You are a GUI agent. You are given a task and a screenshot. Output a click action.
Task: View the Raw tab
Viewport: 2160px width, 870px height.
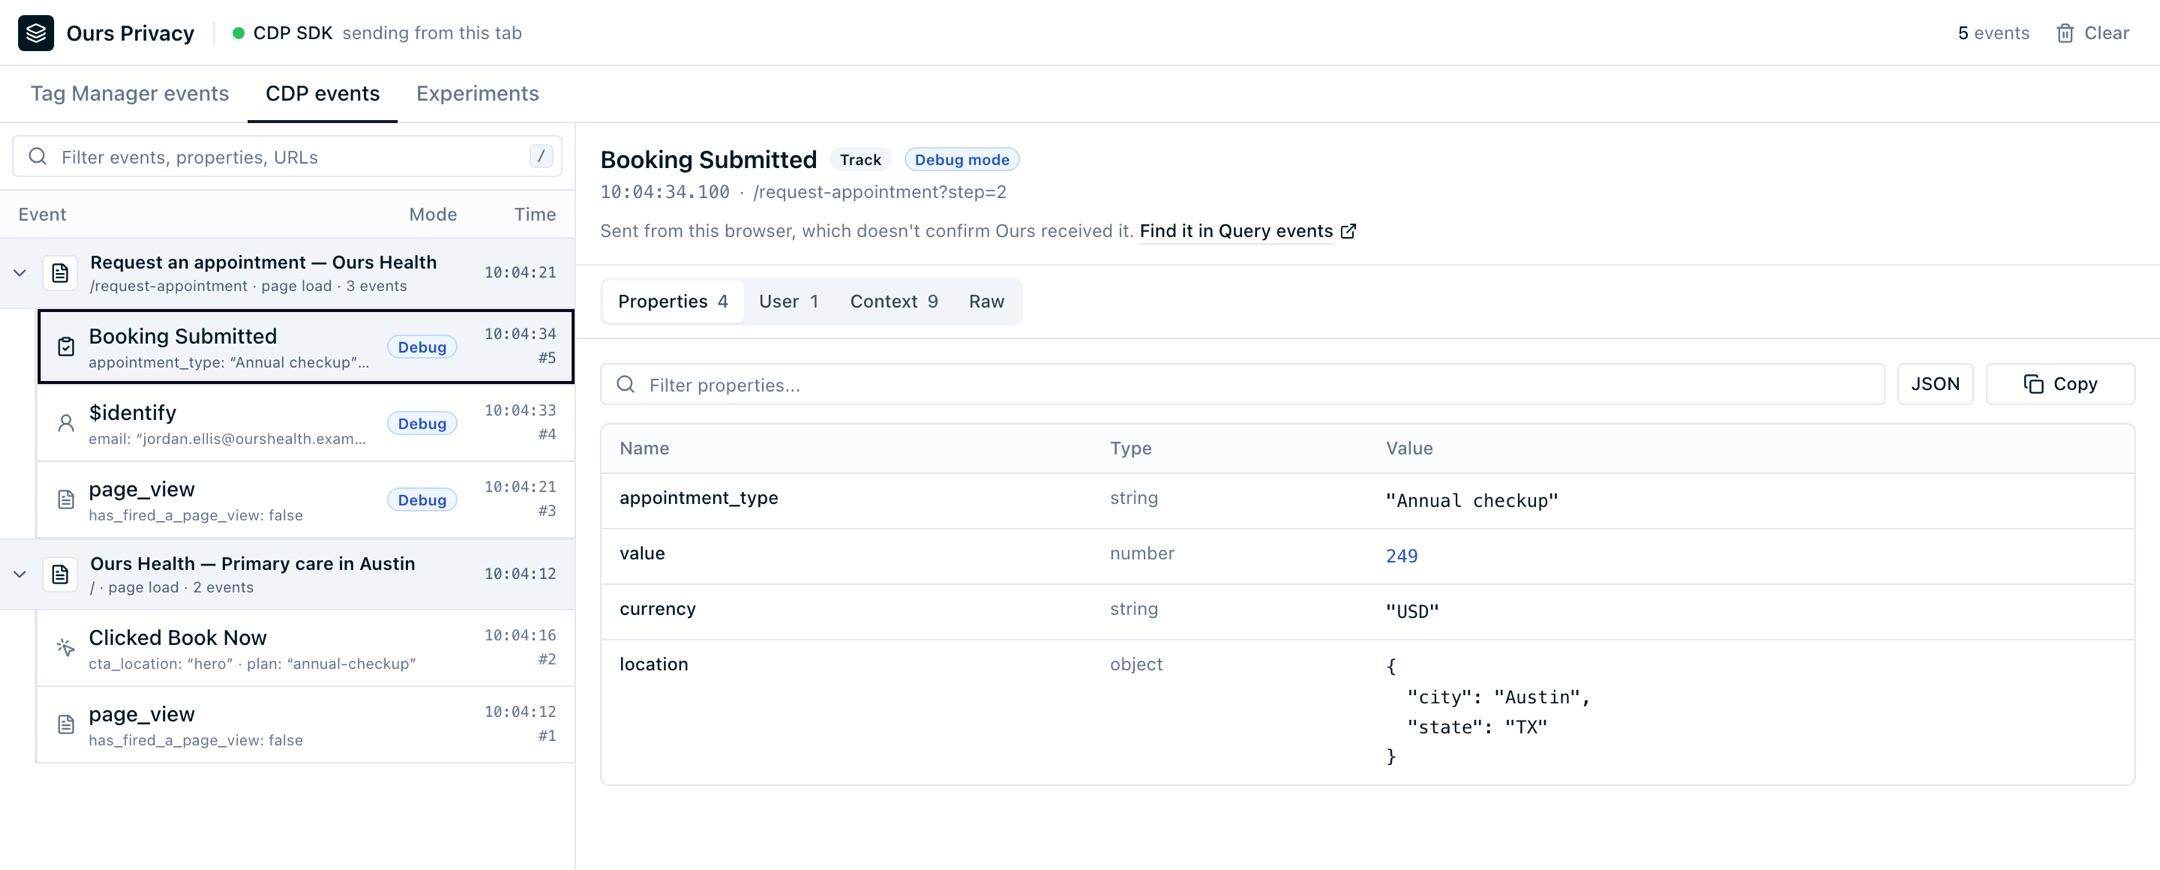987,302
